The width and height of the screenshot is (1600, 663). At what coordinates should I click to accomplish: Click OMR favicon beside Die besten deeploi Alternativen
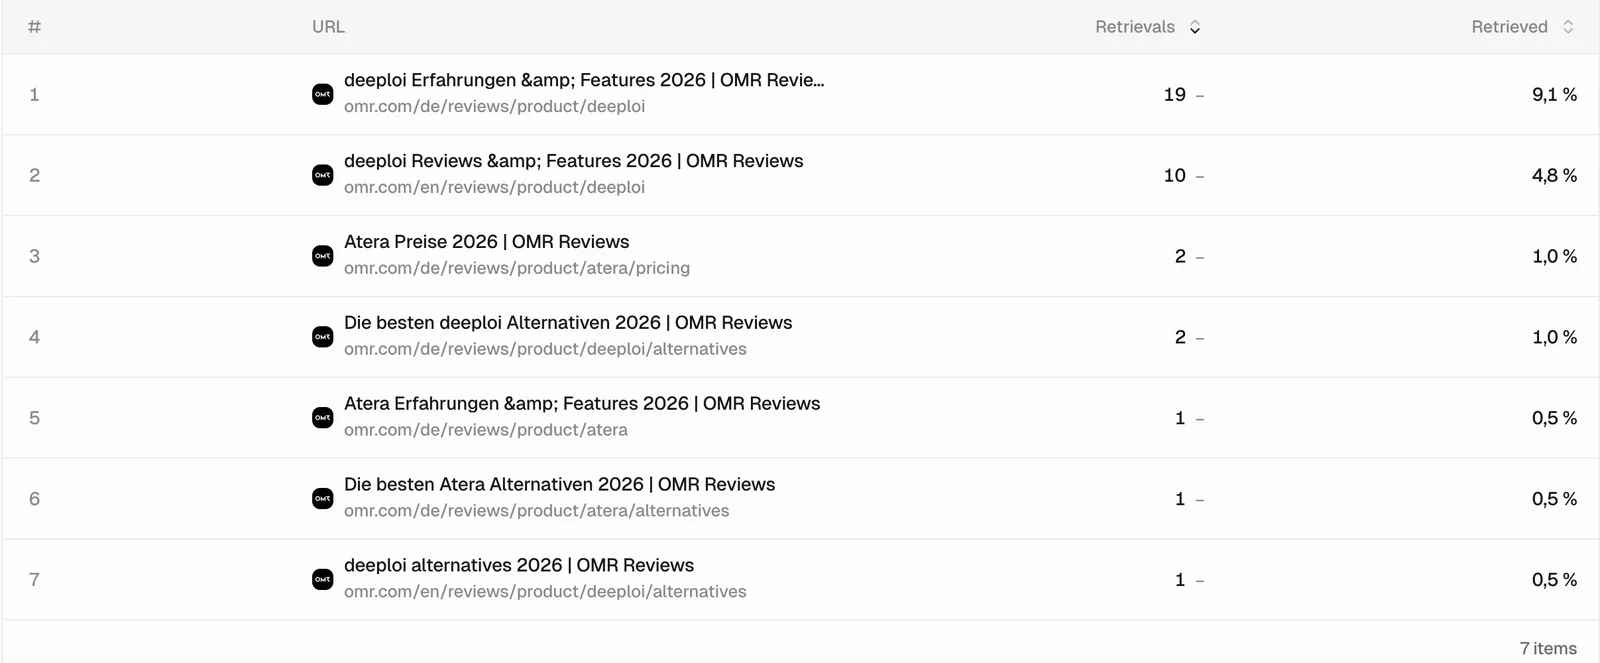[x=323, y=337]
